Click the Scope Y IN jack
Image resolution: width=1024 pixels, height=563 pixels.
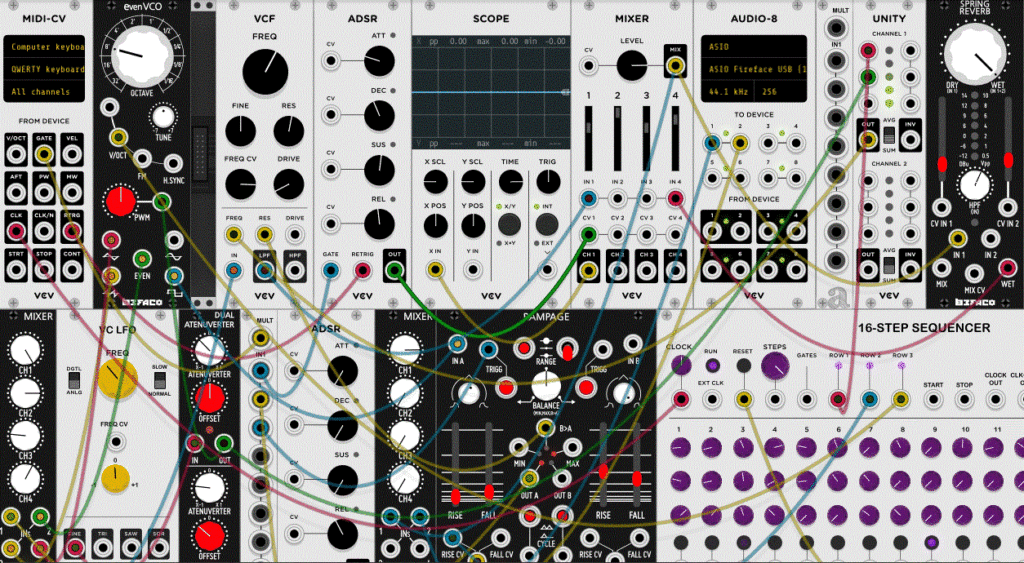coord(472,268)
